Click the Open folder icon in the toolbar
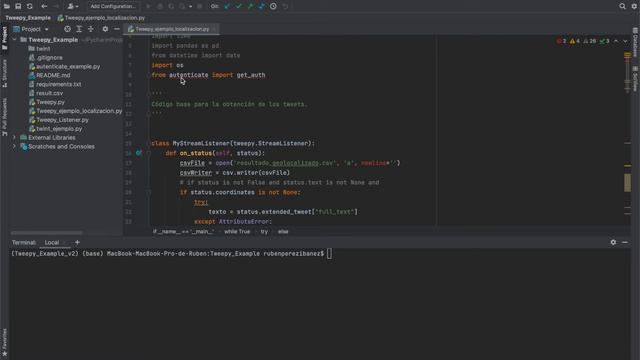Screen dimensions: 640x360 [x=7, y=6]
